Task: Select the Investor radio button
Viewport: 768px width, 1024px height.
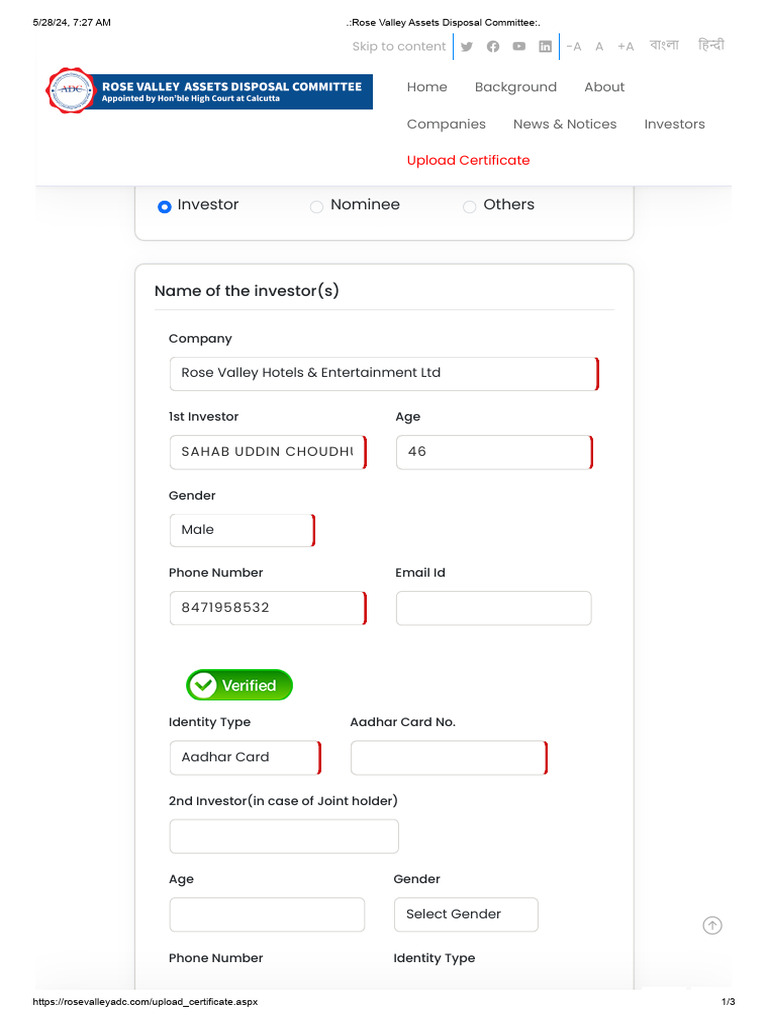Action: (165, 206)
